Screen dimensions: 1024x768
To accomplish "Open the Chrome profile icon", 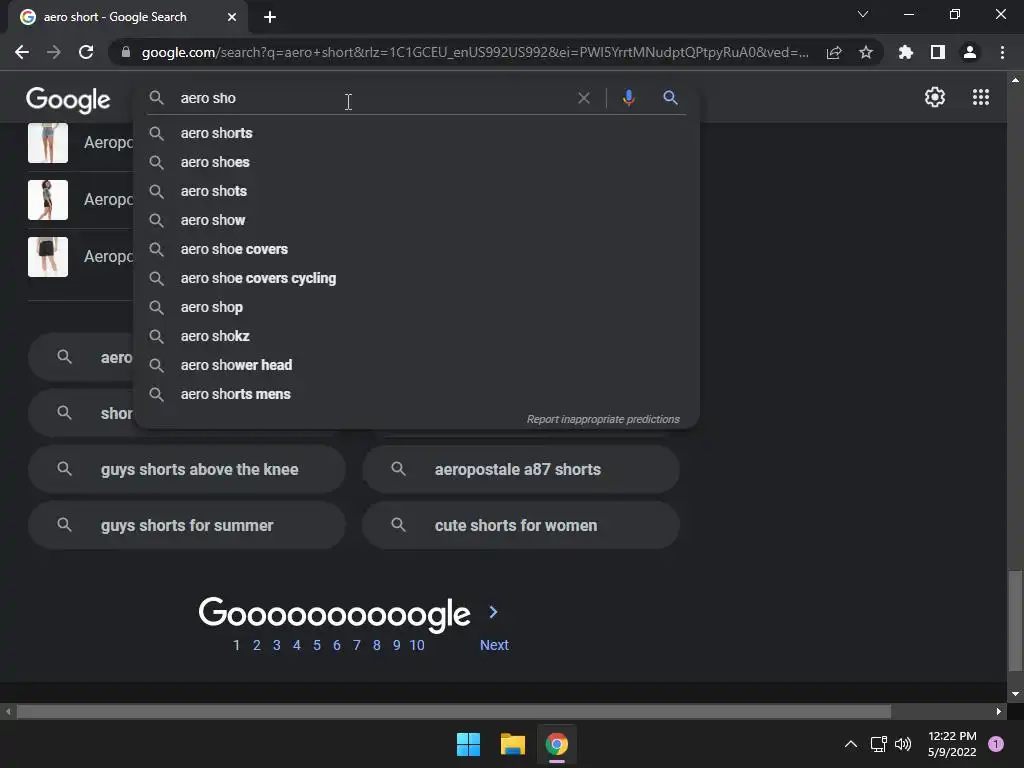I will [970, 52].
